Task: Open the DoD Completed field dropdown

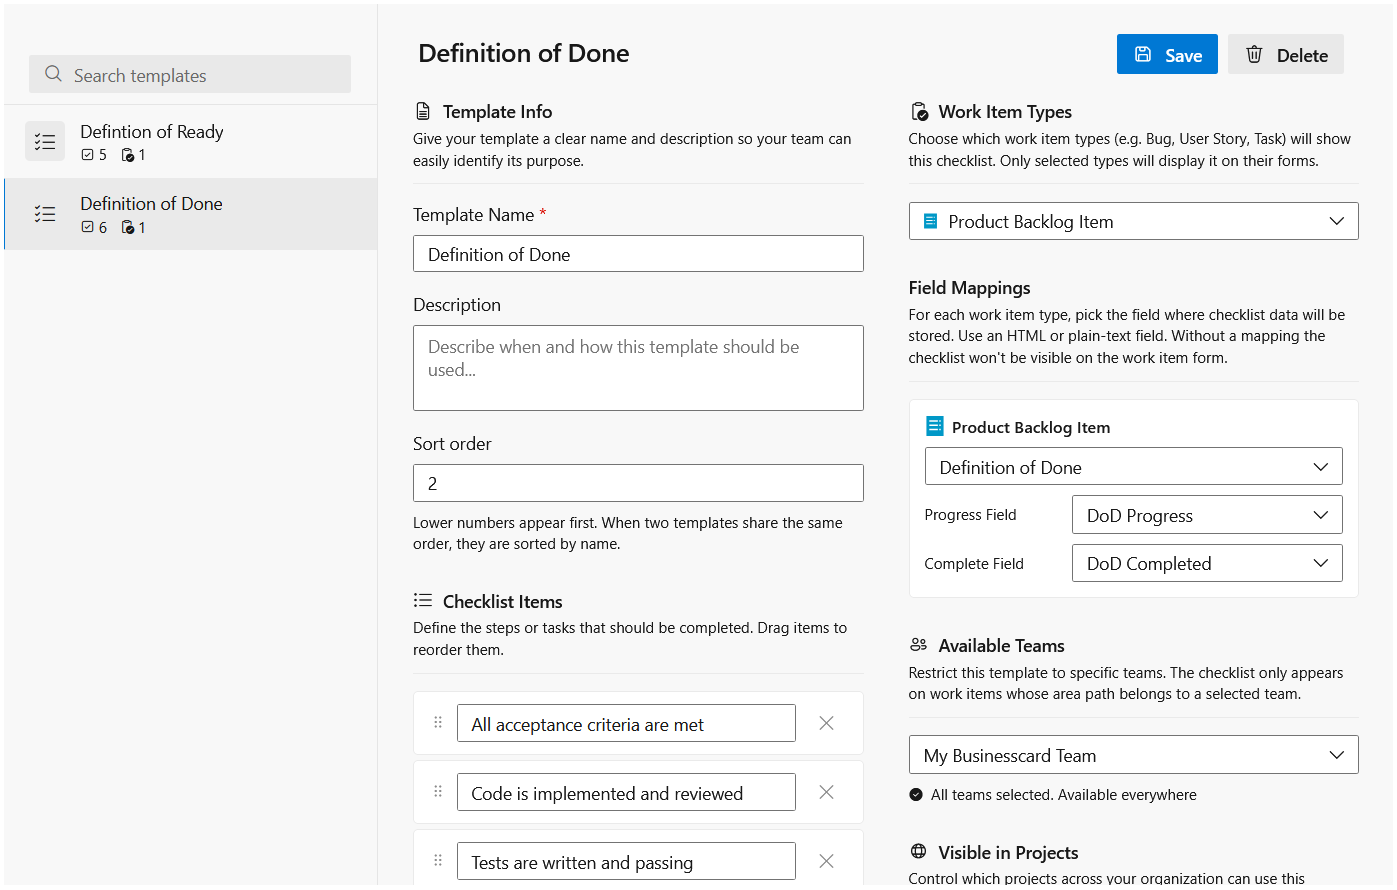Action: click(x=1207, y=563)
